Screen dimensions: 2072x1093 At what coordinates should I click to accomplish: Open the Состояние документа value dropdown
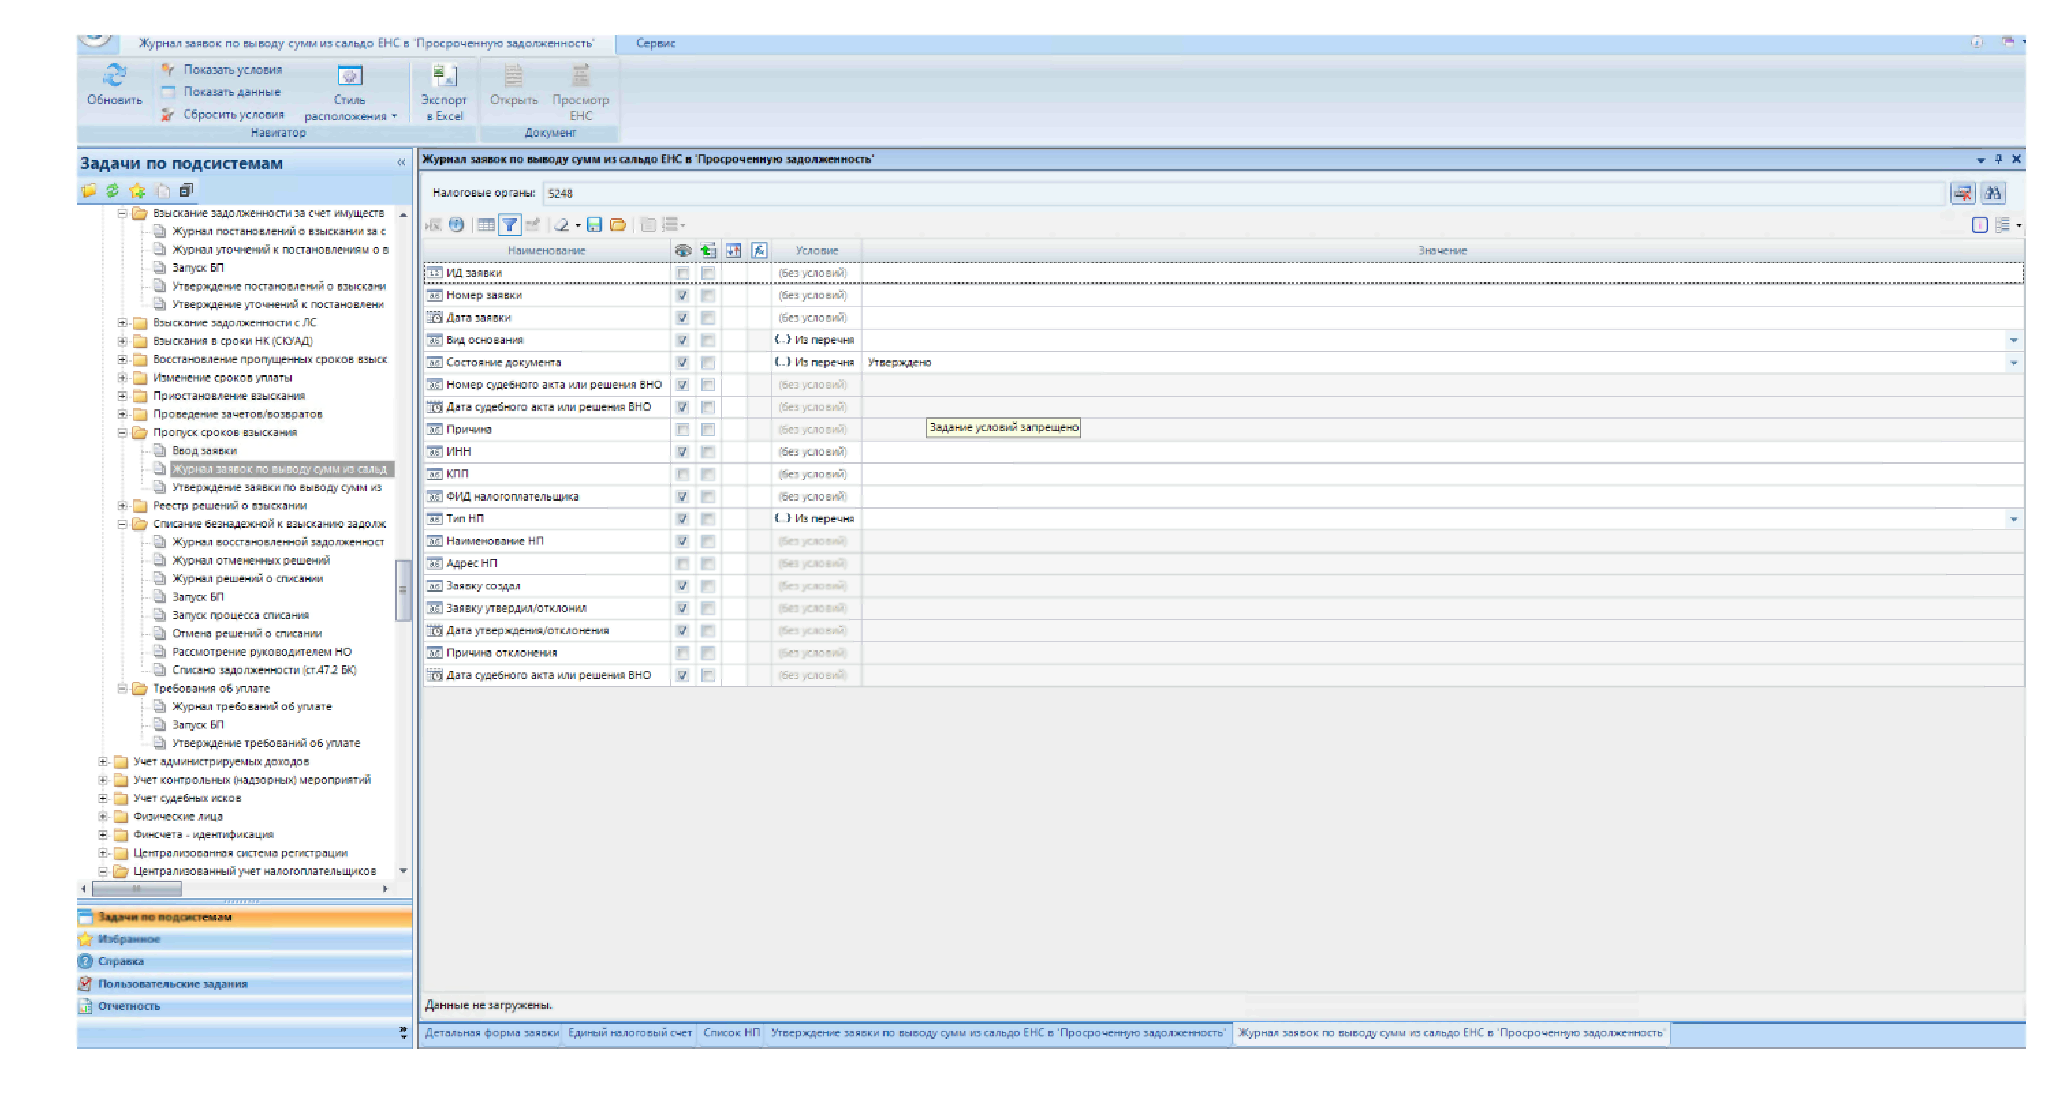pos(2013,363)
